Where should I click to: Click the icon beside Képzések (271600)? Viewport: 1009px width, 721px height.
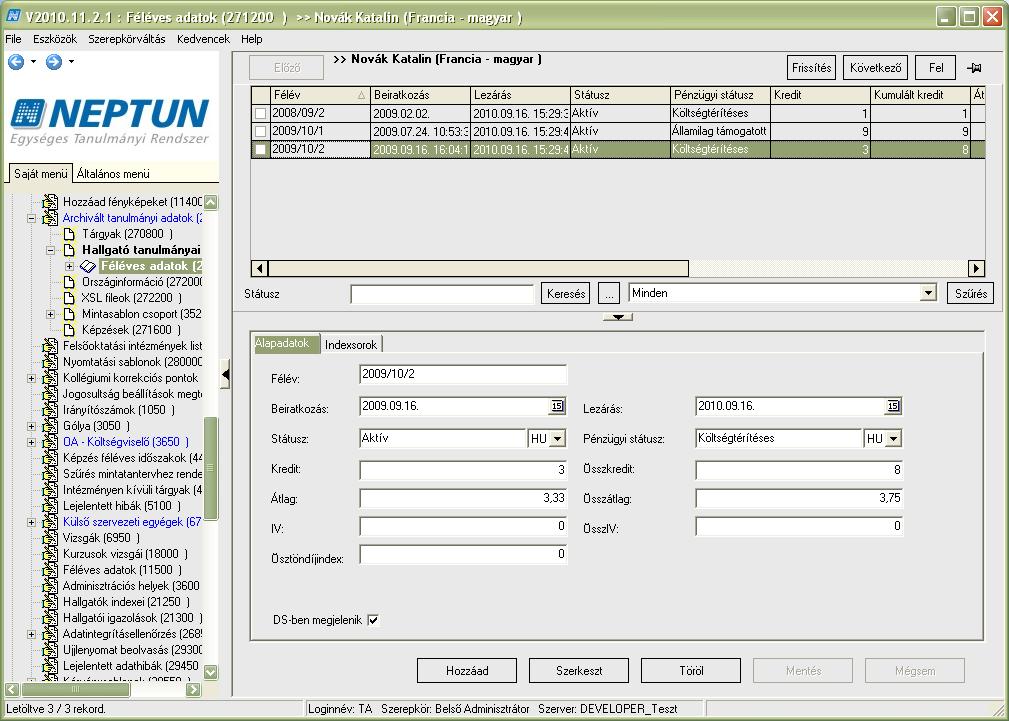click(69, 330)
